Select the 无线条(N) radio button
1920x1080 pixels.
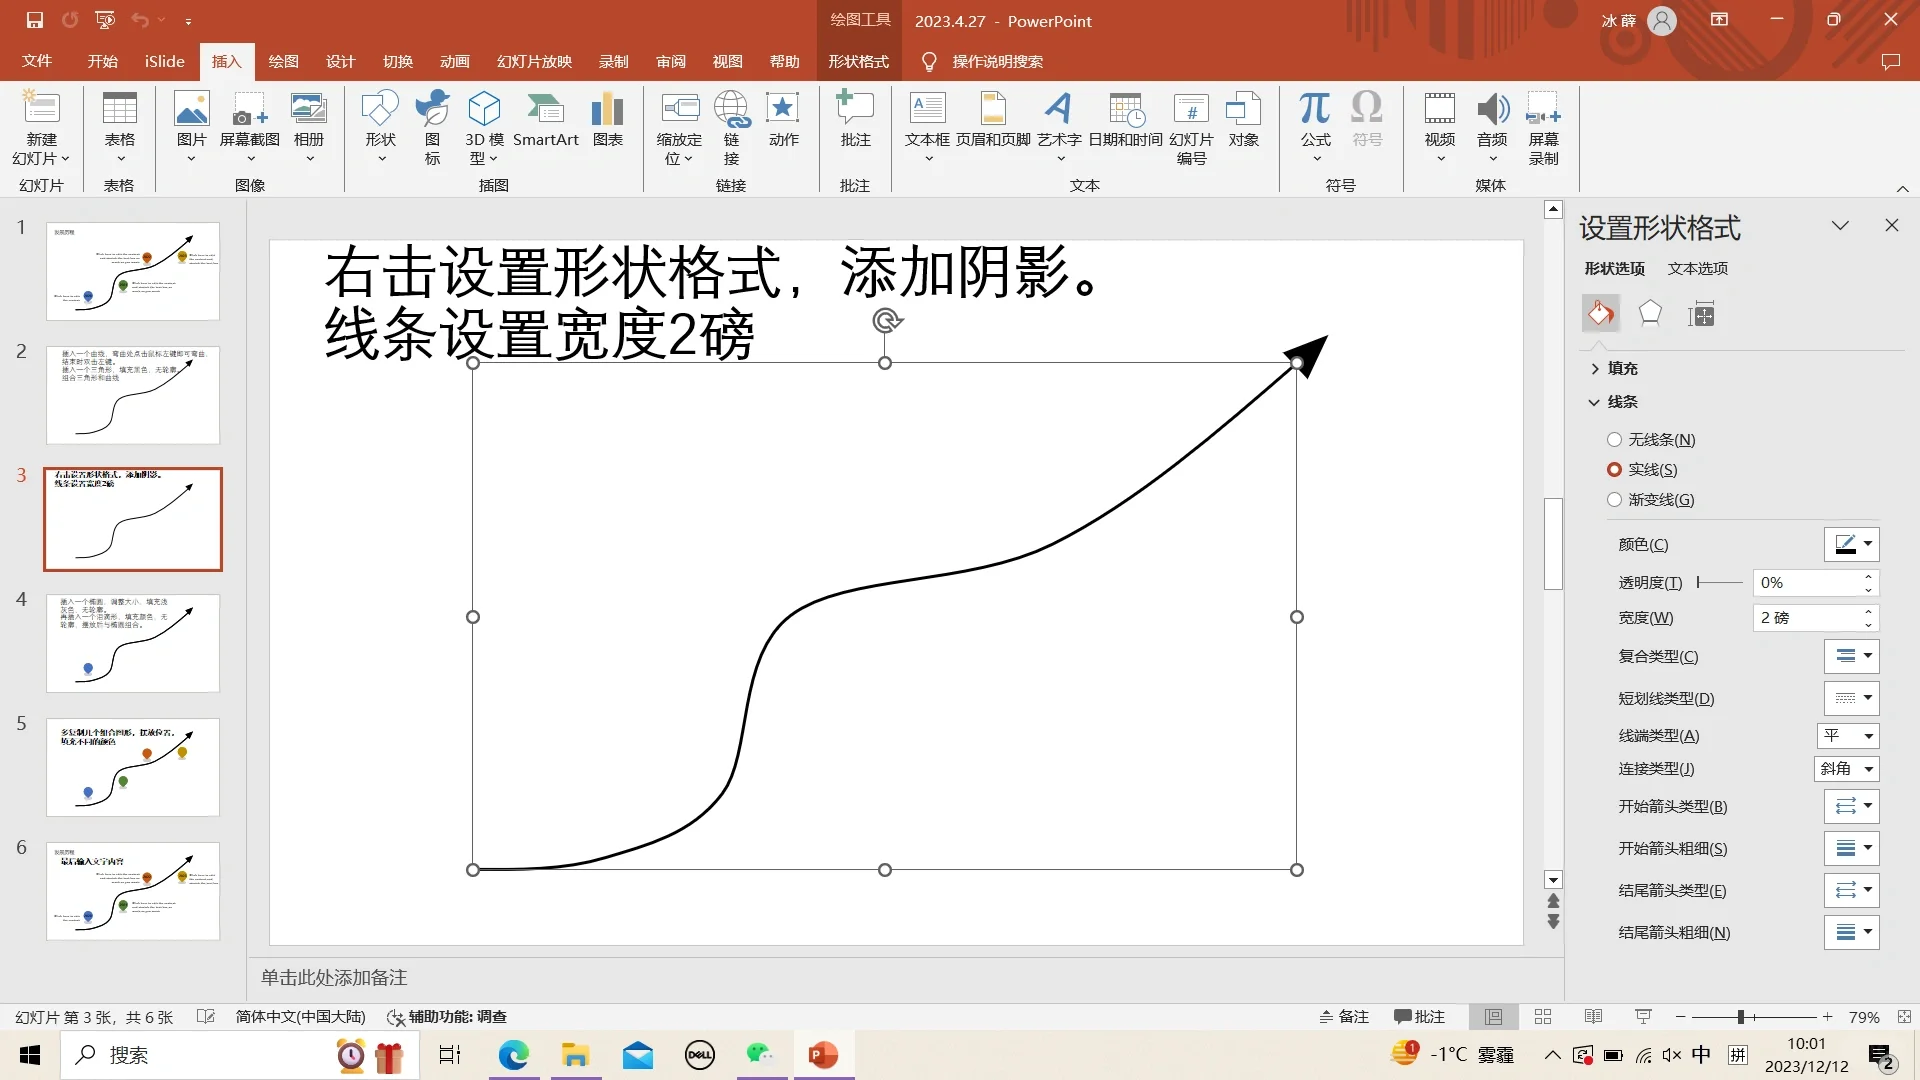coord(1615,439)
